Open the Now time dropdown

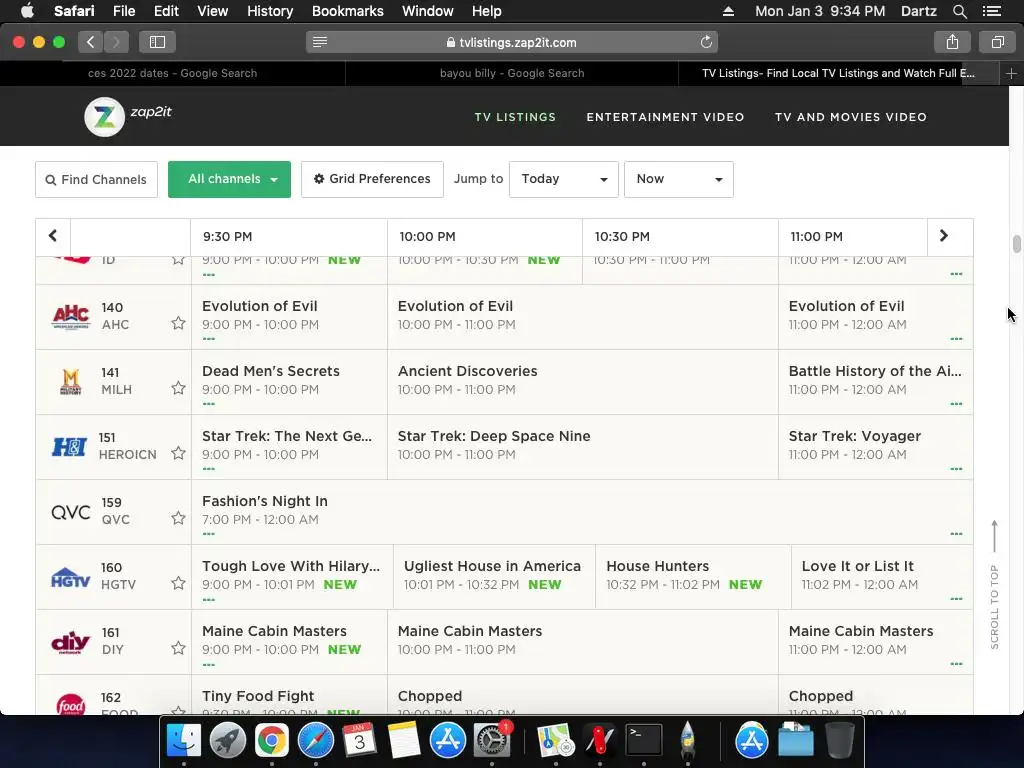point(679,179)
